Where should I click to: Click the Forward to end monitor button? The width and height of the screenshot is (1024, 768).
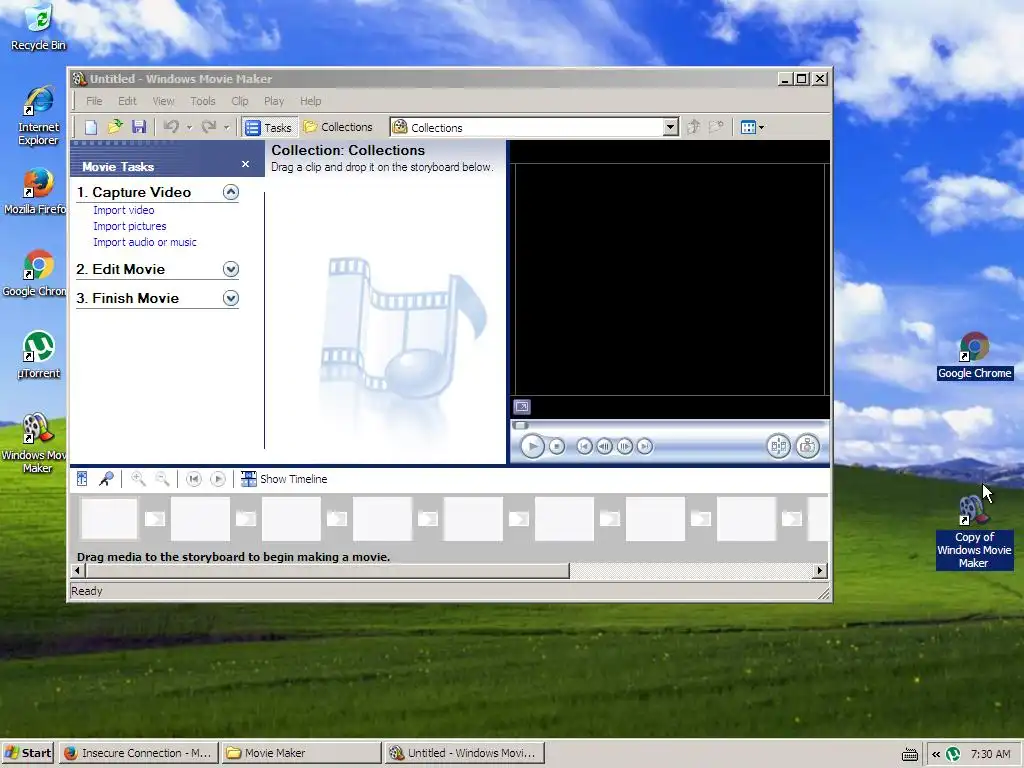[645, 446]
